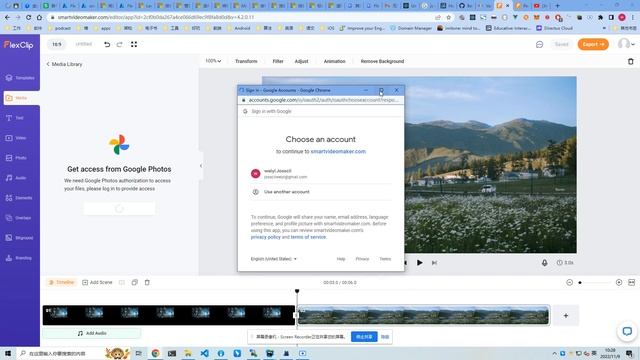Viewport: 640px width, 360px height.
Task: Select Use another account
Action: [x=321, y=192]
